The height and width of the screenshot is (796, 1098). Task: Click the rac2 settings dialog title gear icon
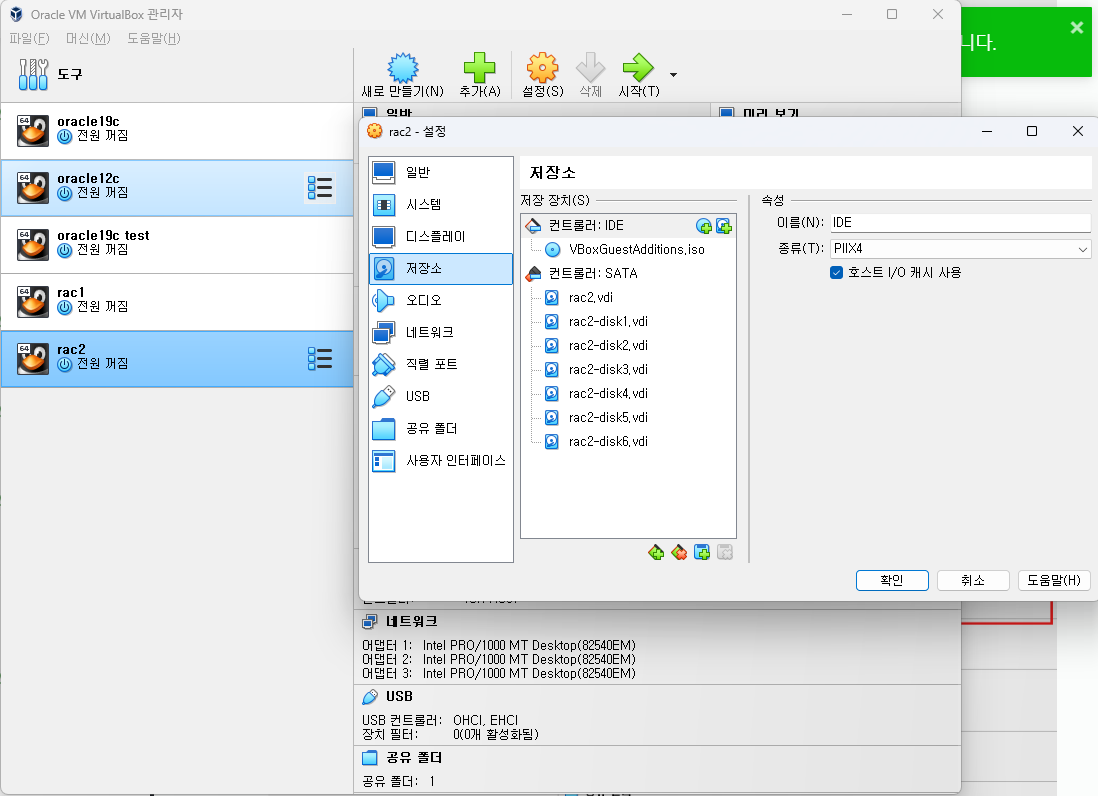[x=375, y=131]
